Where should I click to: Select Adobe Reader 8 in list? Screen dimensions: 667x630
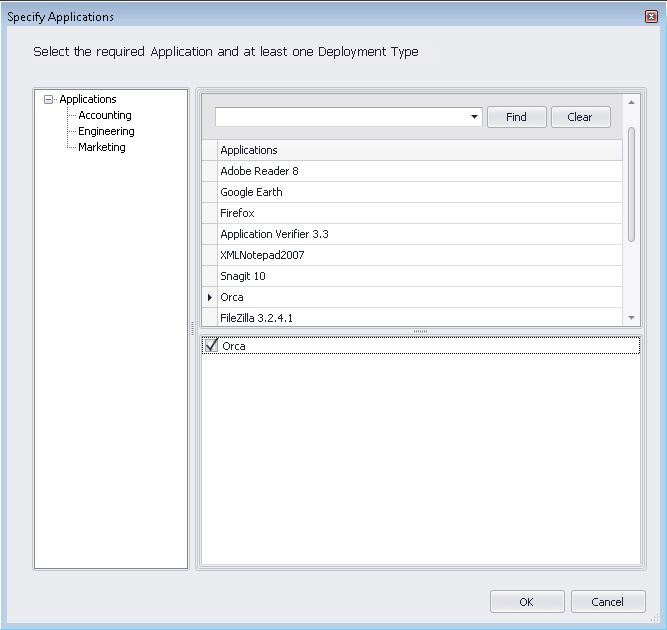click(x=259, y=171)
